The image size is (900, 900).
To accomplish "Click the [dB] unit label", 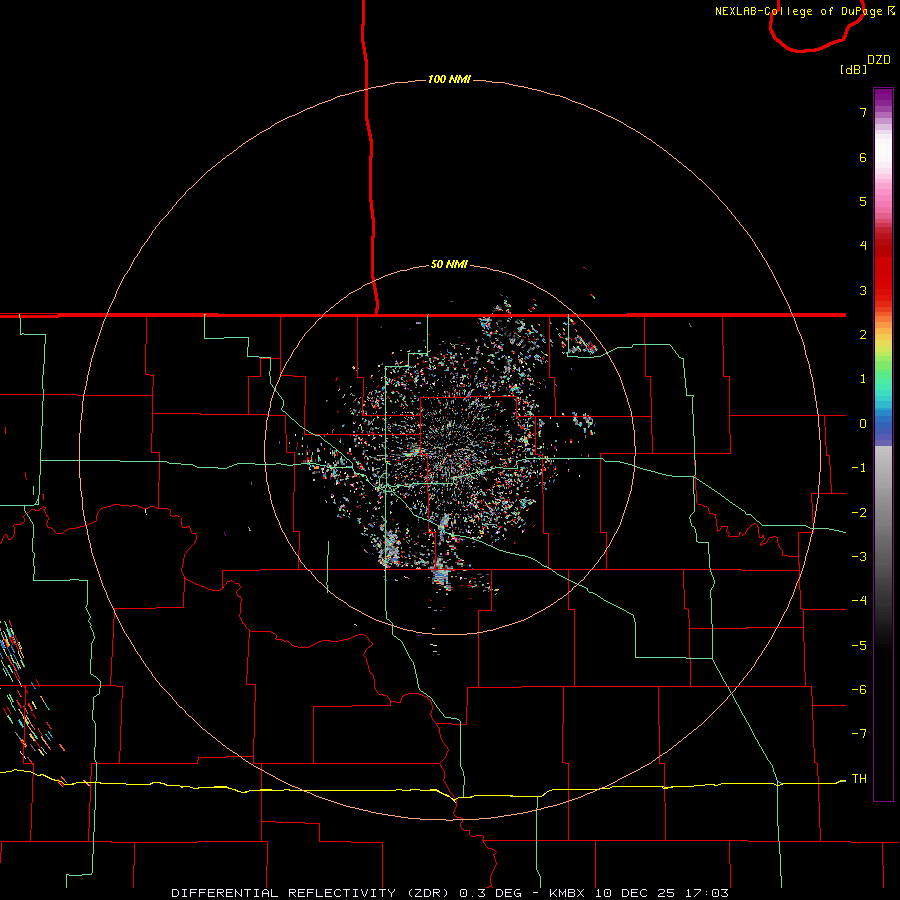I will click(x=853, y=69).
